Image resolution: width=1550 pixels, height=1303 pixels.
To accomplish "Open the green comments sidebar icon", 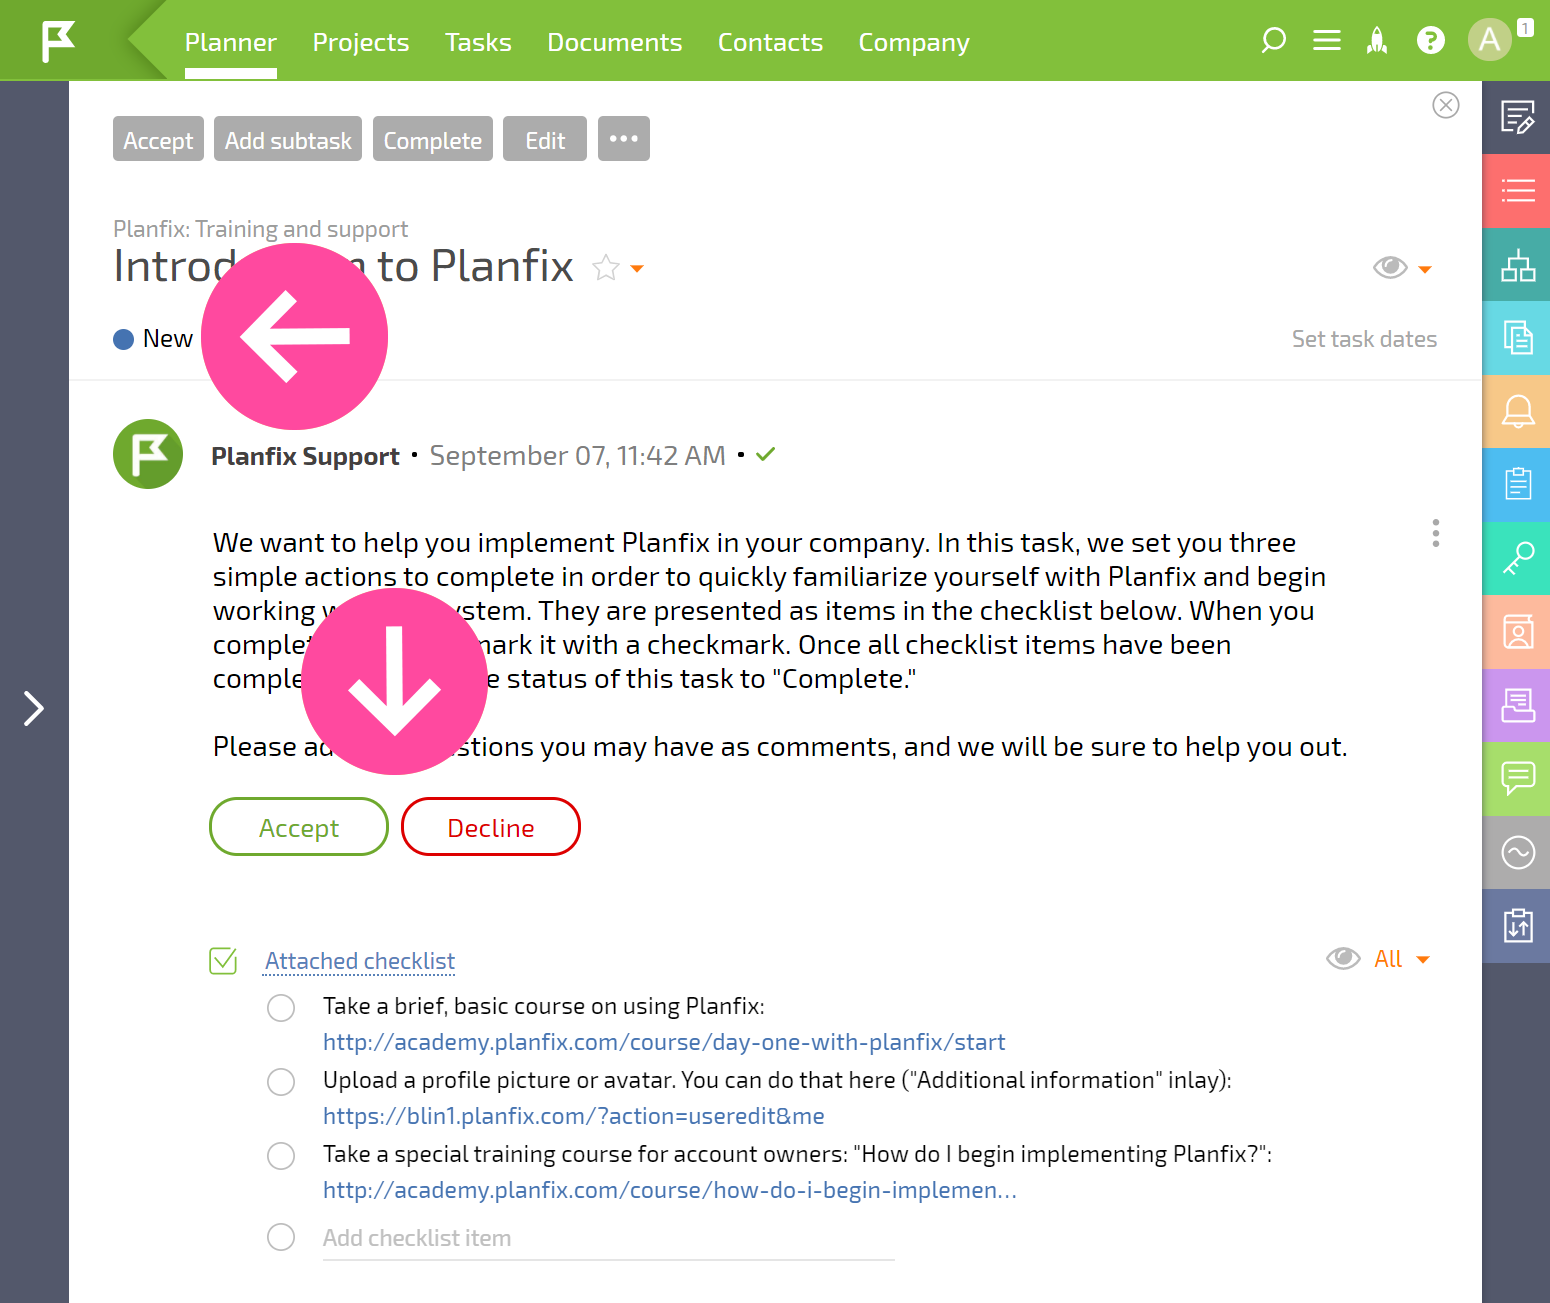I will pos(1517,778).
